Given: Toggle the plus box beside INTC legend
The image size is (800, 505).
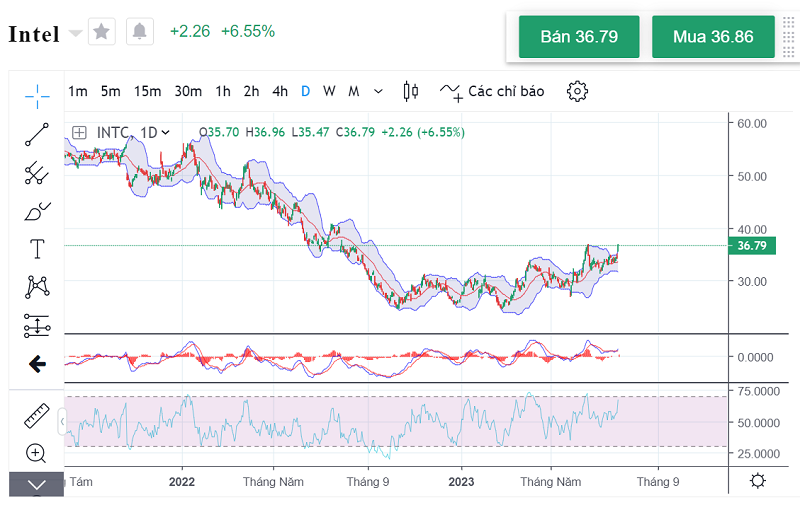Looking at the screenshot, I should [79, 132].
